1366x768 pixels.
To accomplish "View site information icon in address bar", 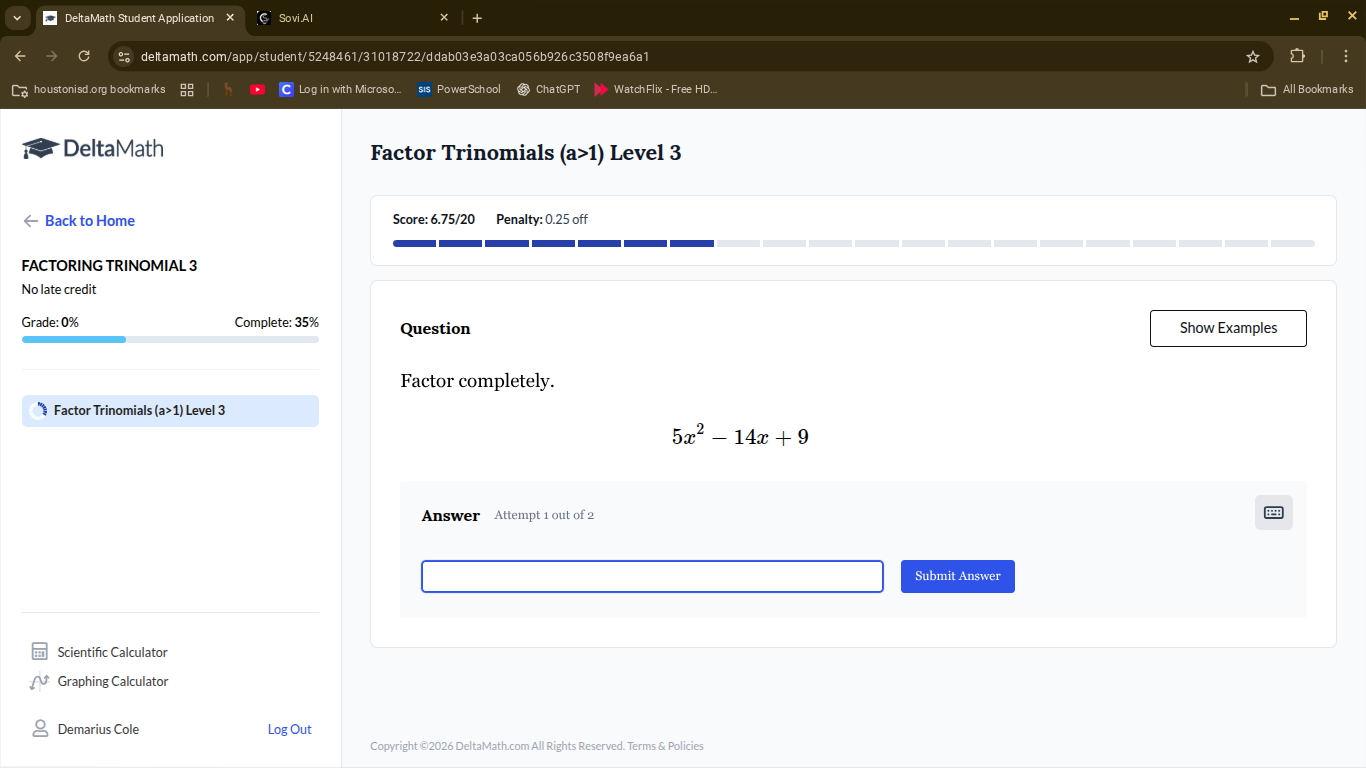I will (123, 56).
